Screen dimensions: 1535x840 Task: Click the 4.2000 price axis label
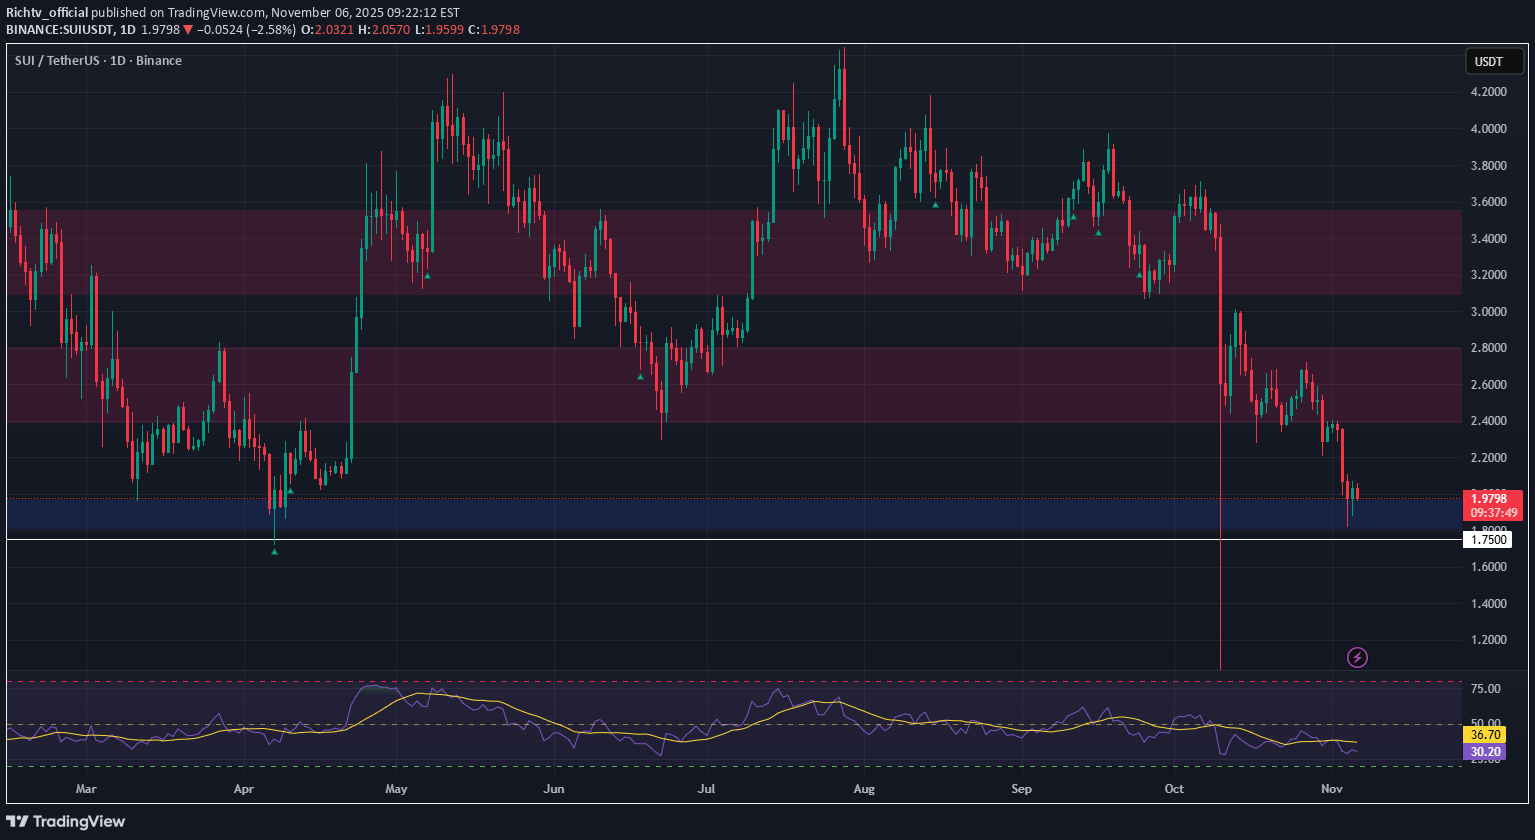[x=1487, y=92]
